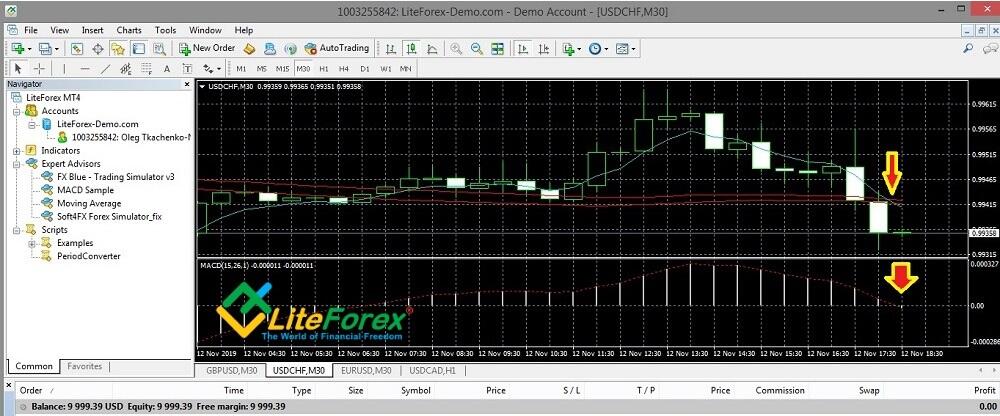1000x416 pixels.
Task: Toggle the Navigator panel toolbar button
Action: pos(118,48)
